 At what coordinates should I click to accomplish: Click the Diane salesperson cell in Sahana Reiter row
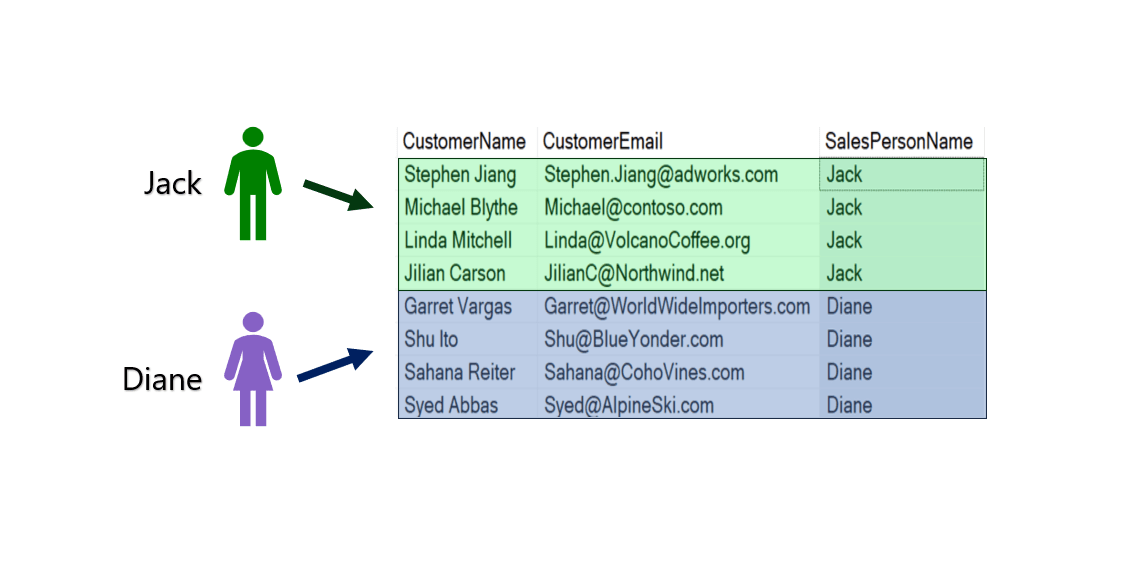(x=902, y=373)
